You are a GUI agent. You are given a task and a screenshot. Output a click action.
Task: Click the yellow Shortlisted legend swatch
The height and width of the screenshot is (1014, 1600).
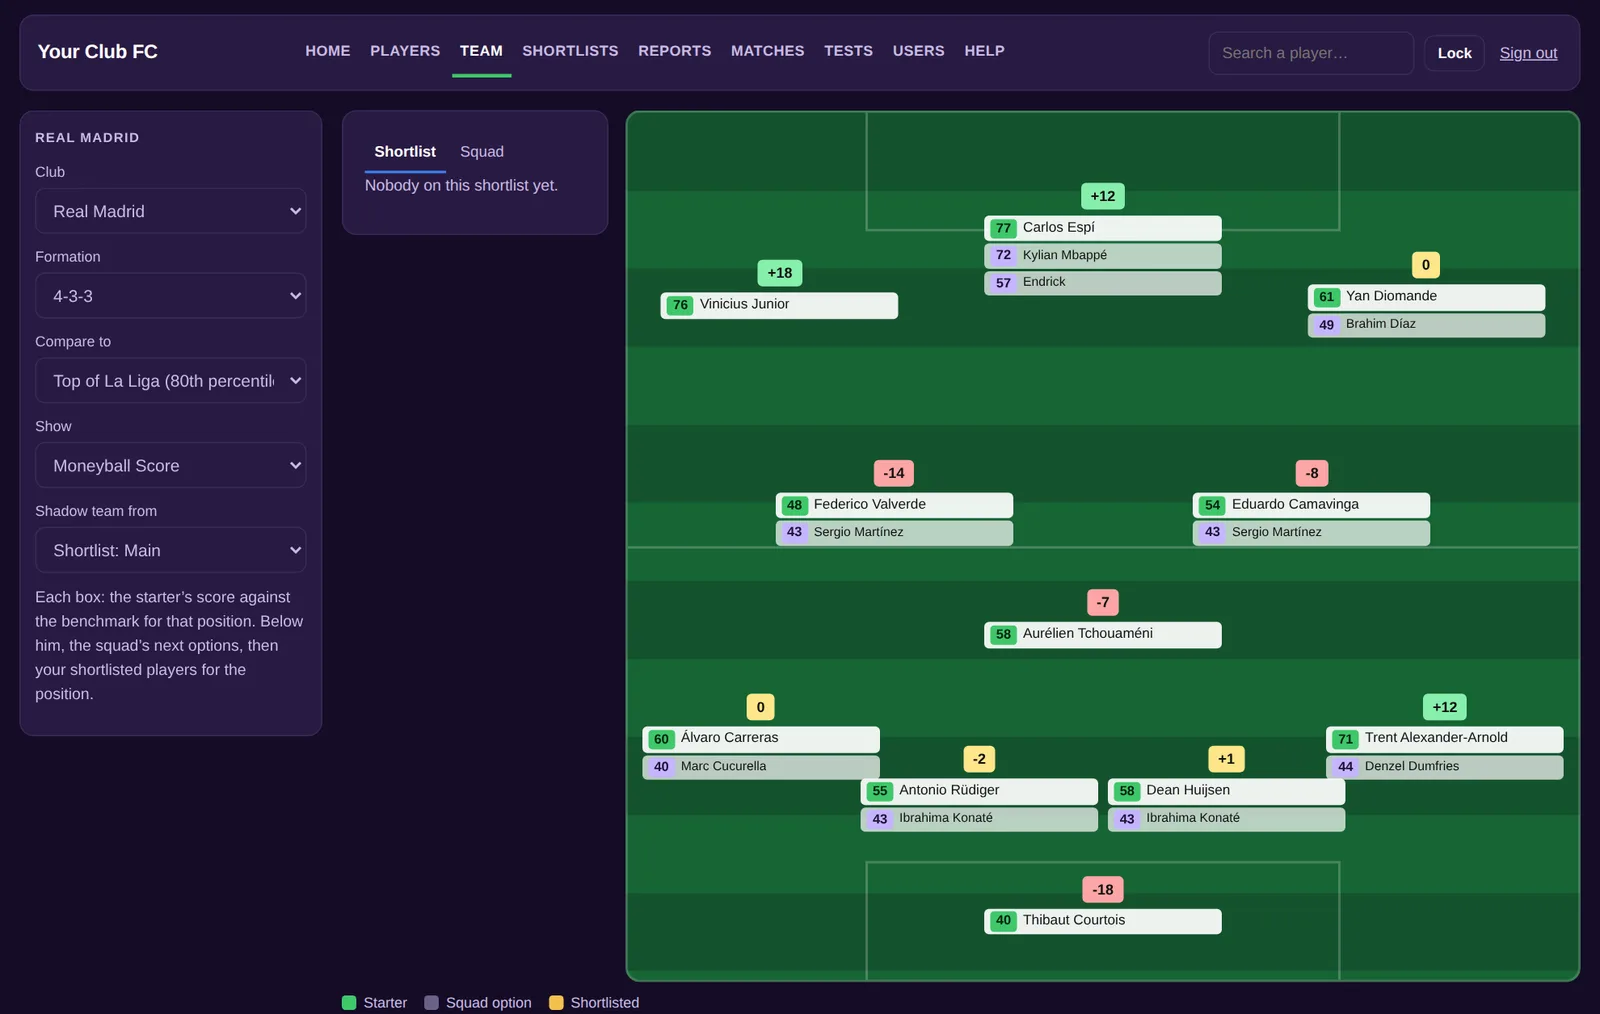[556, 1002]
